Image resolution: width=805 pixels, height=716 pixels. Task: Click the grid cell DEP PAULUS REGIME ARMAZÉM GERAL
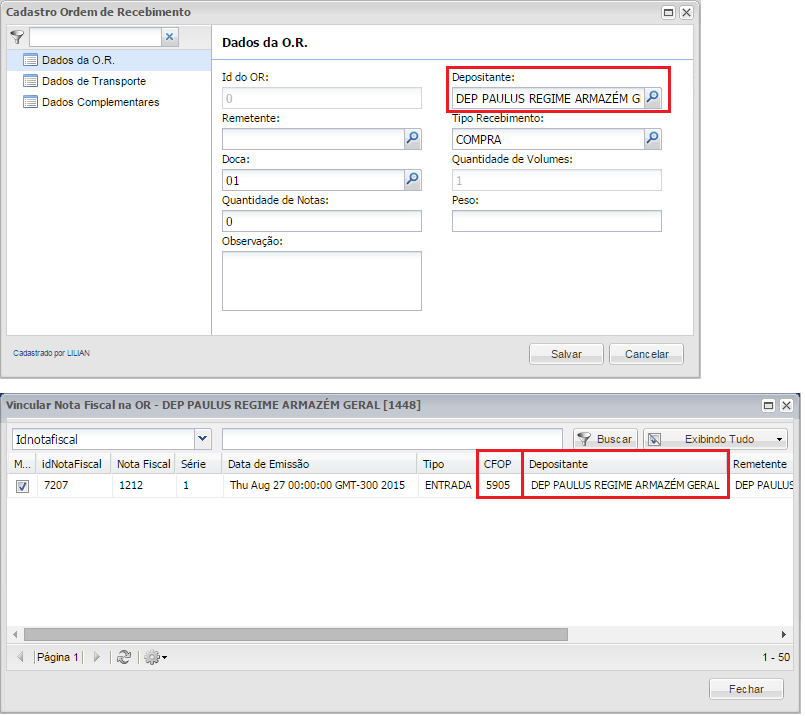pos(625,485)
